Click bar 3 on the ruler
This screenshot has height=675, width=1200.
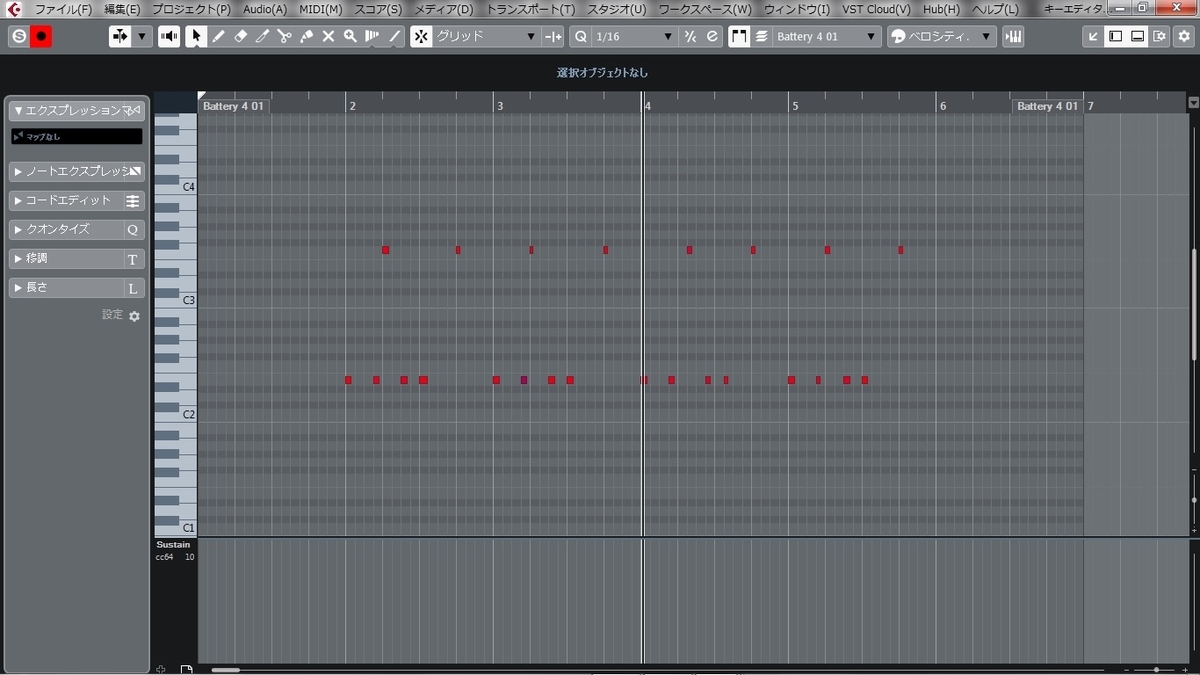coord(499,105)
